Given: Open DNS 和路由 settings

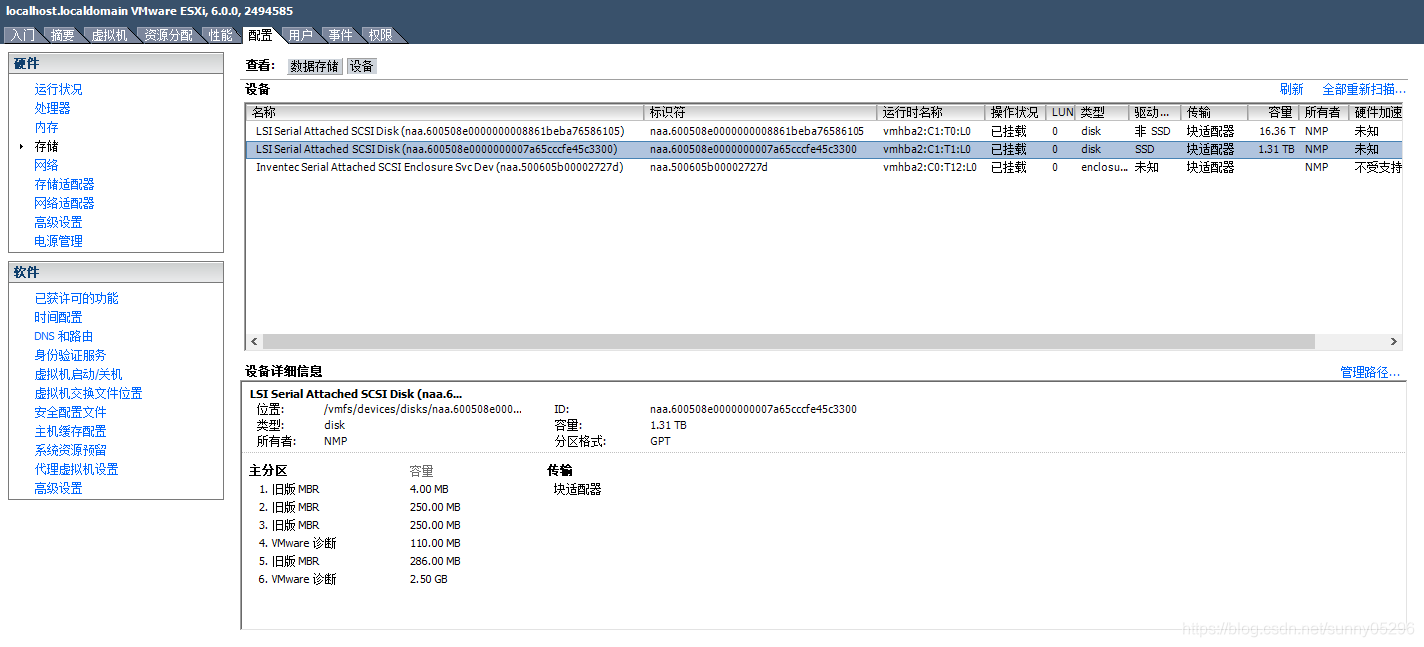Looking at the screenshot, I should pyautogui.click(x=63, y=336).
